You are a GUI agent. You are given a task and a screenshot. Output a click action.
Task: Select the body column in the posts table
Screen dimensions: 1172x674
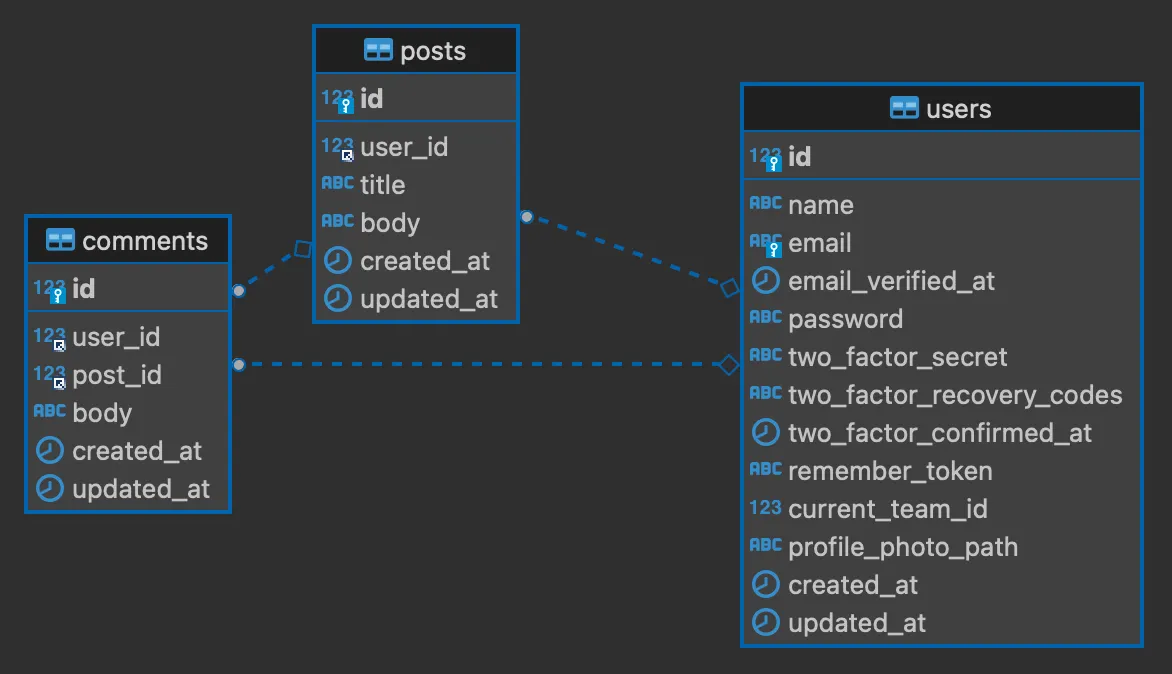[391, 222]
